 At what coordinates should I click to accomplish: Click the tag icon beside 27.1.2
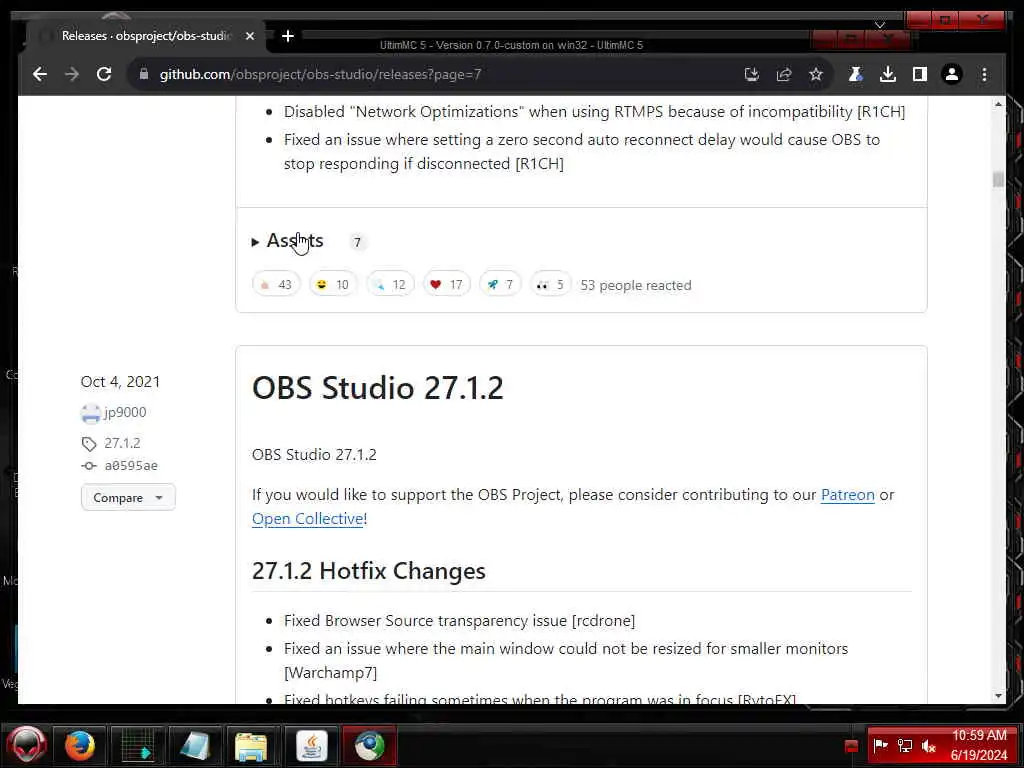click(x=89, y=444)
